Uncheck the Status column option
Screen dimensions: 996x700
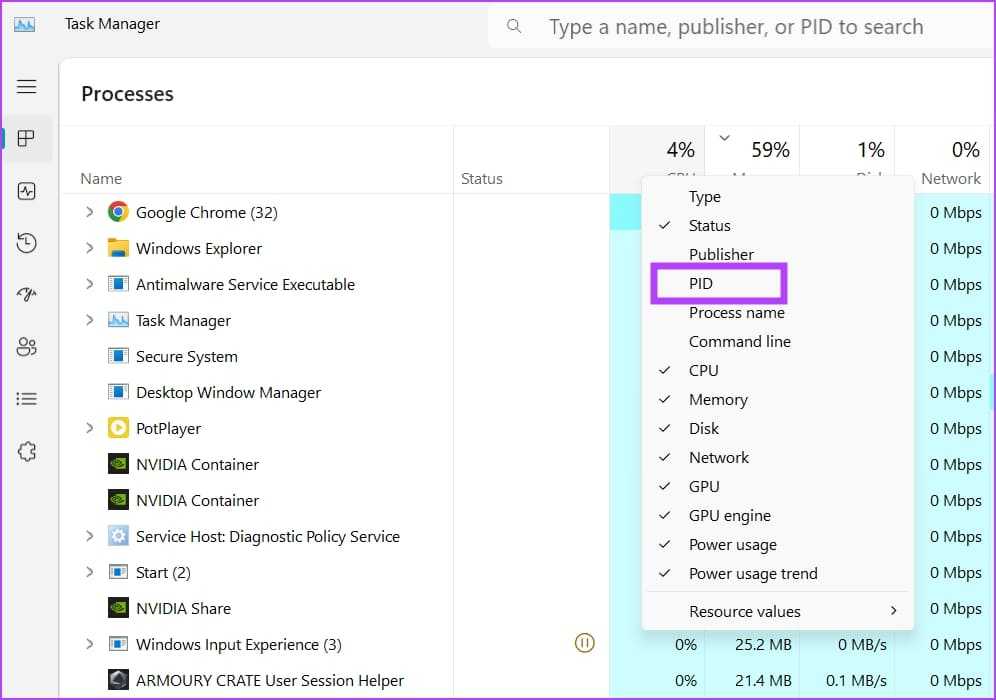(709, 226)
